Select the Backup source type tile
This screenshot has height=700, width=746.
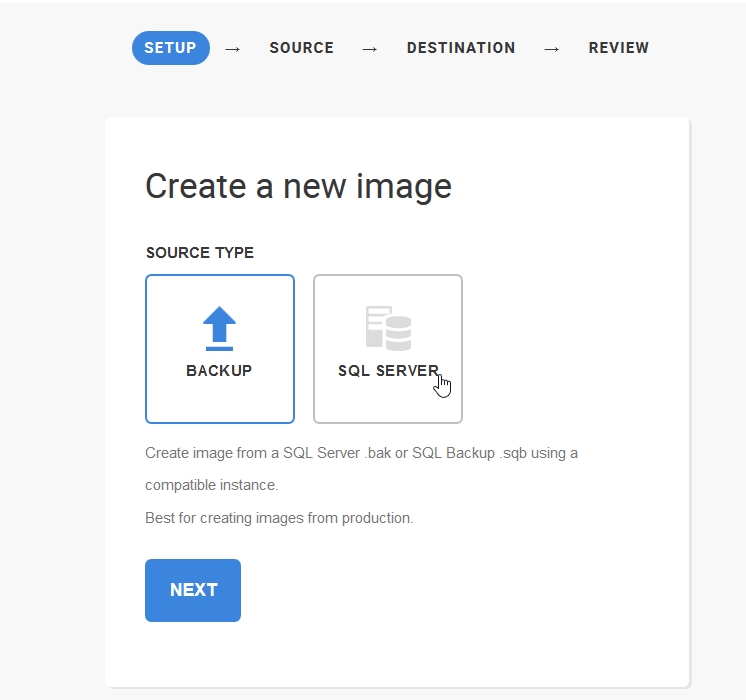click(220, 349)
